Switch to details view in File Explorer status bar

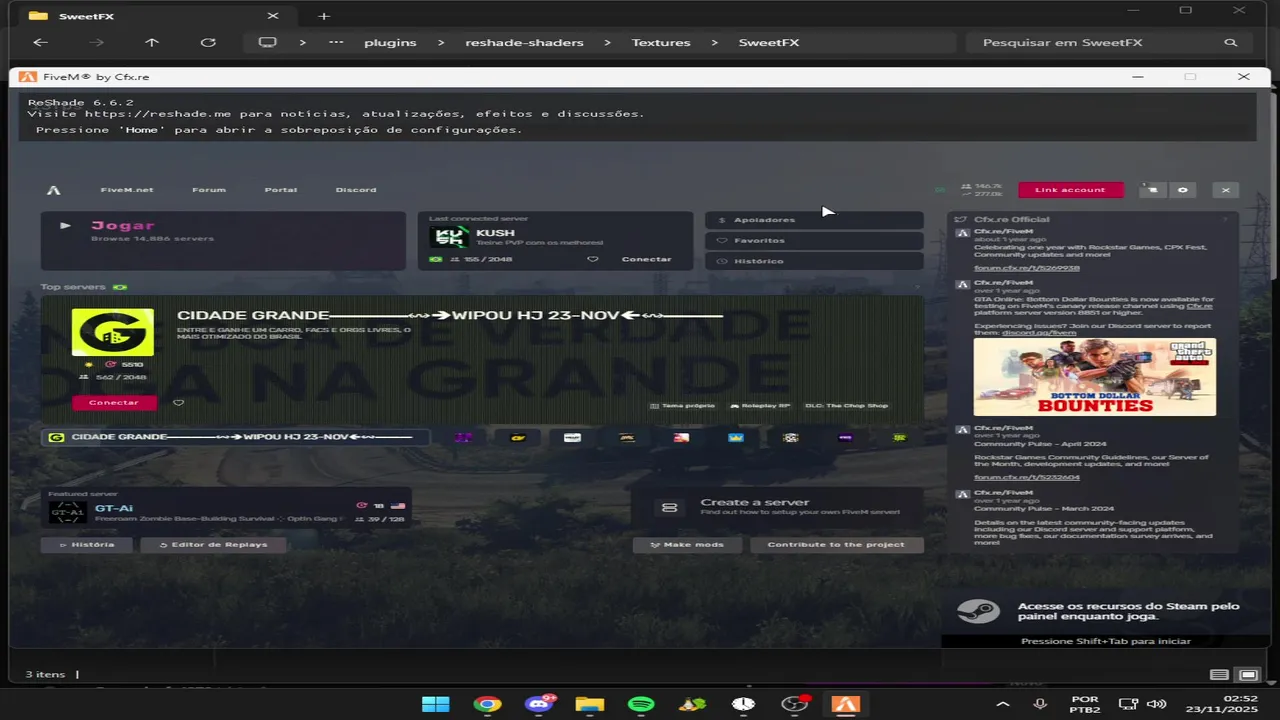coord(1219,675)
